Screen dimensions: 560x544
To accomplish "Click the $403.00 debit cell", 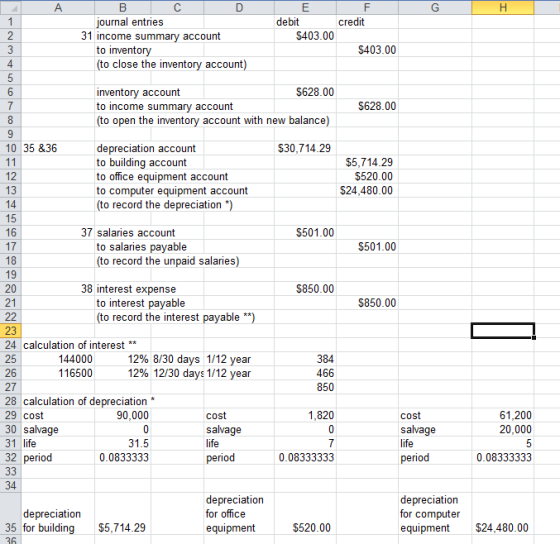I will tap(305, 36).
